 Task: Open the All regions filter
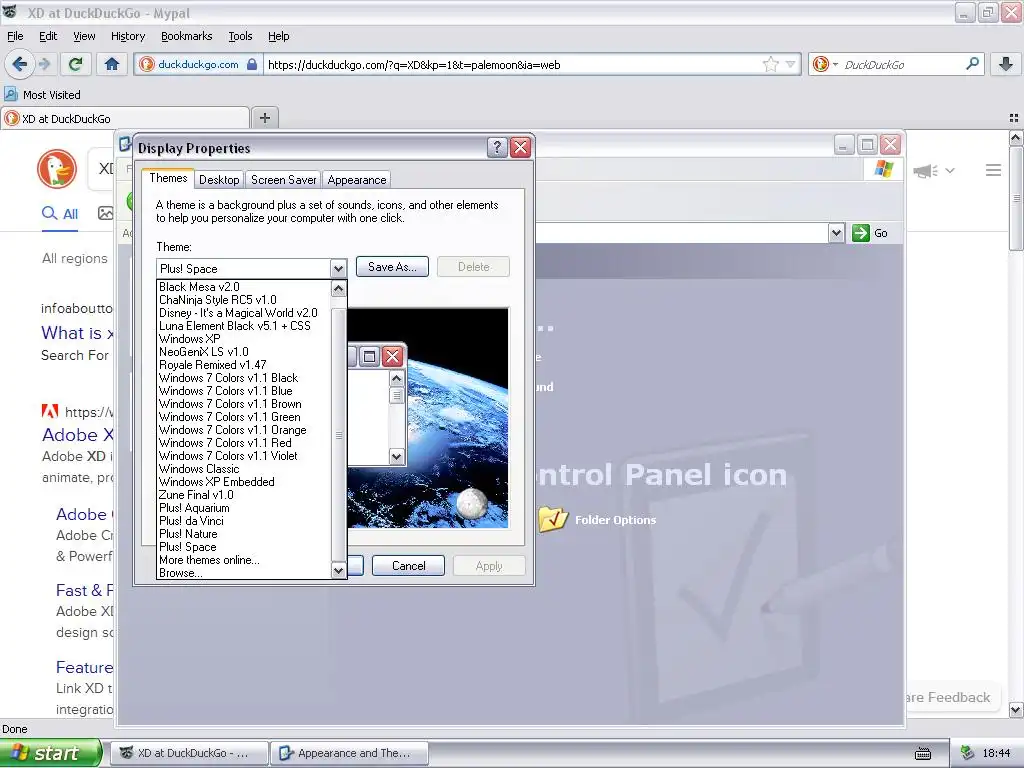coord(74,258)
